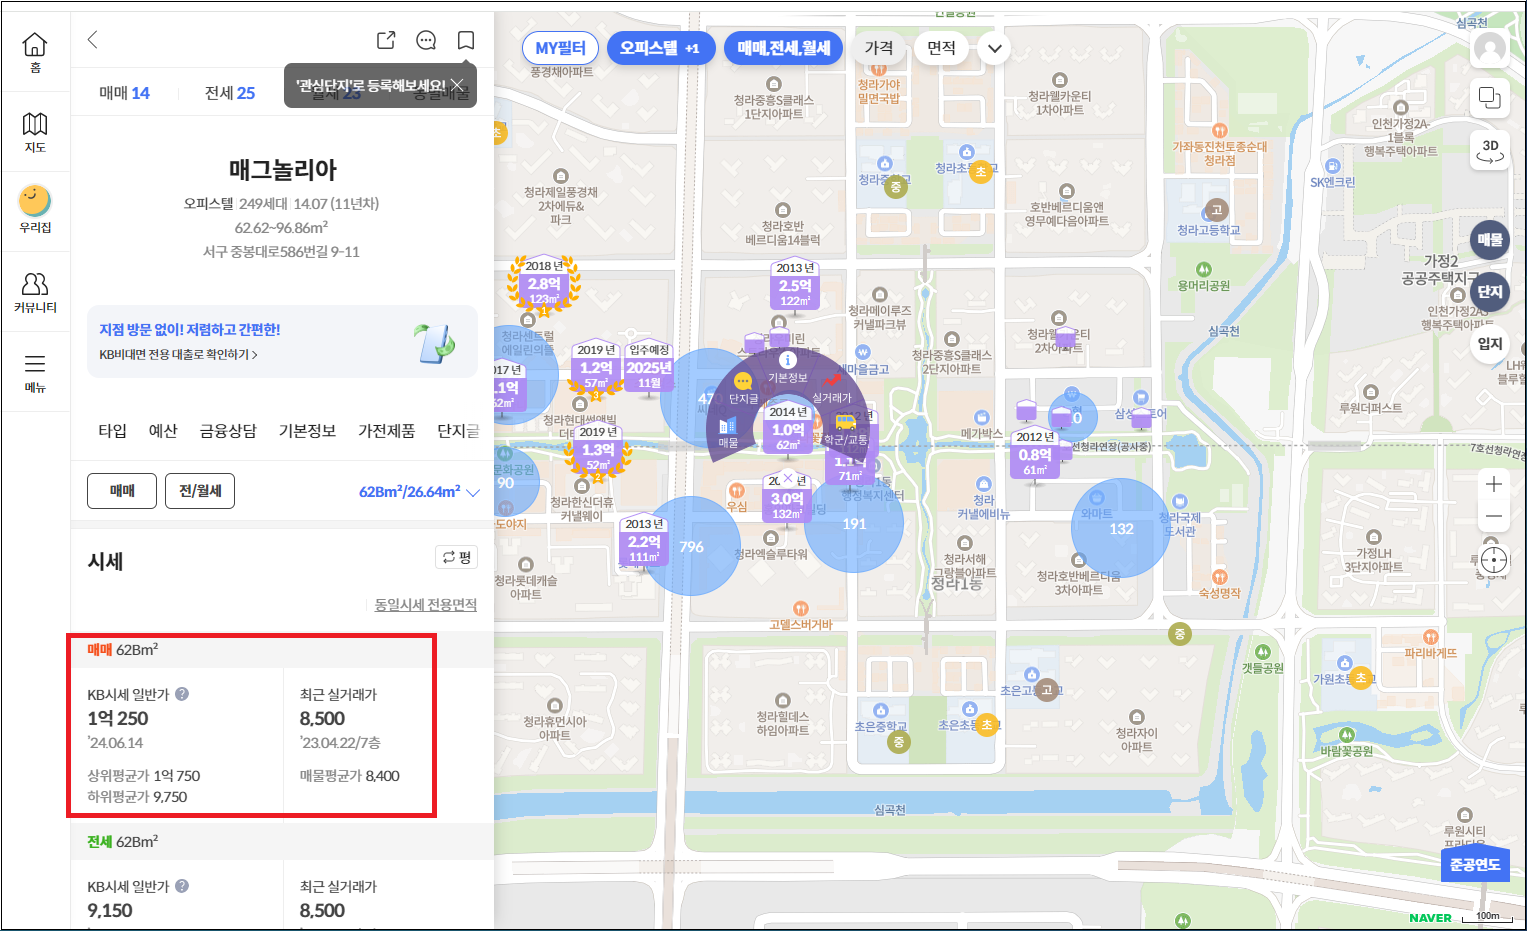Open the map layers icon
Screen dimensions: 1527x931
[x=1490, y=98]
